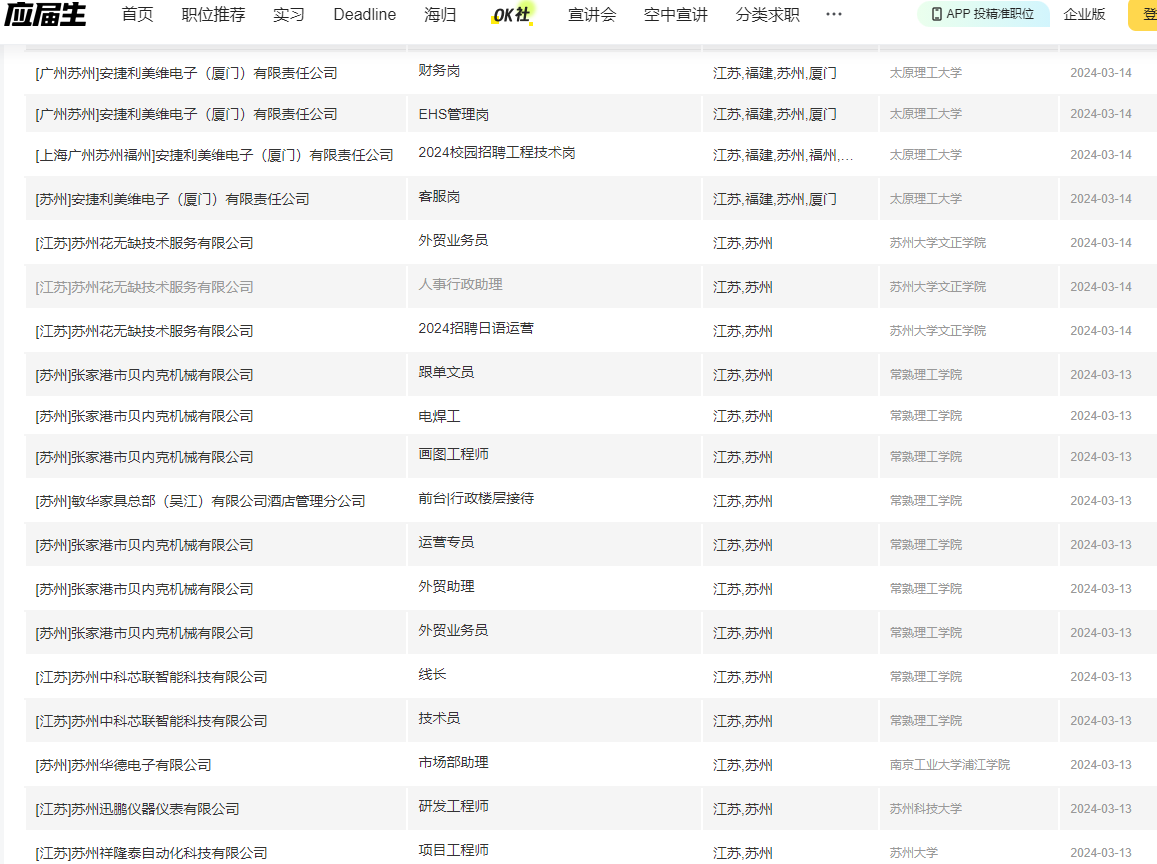Open the Deadline navigation item
The width and height of the screenshot is (1157, 864).
(x=364, y=15)
